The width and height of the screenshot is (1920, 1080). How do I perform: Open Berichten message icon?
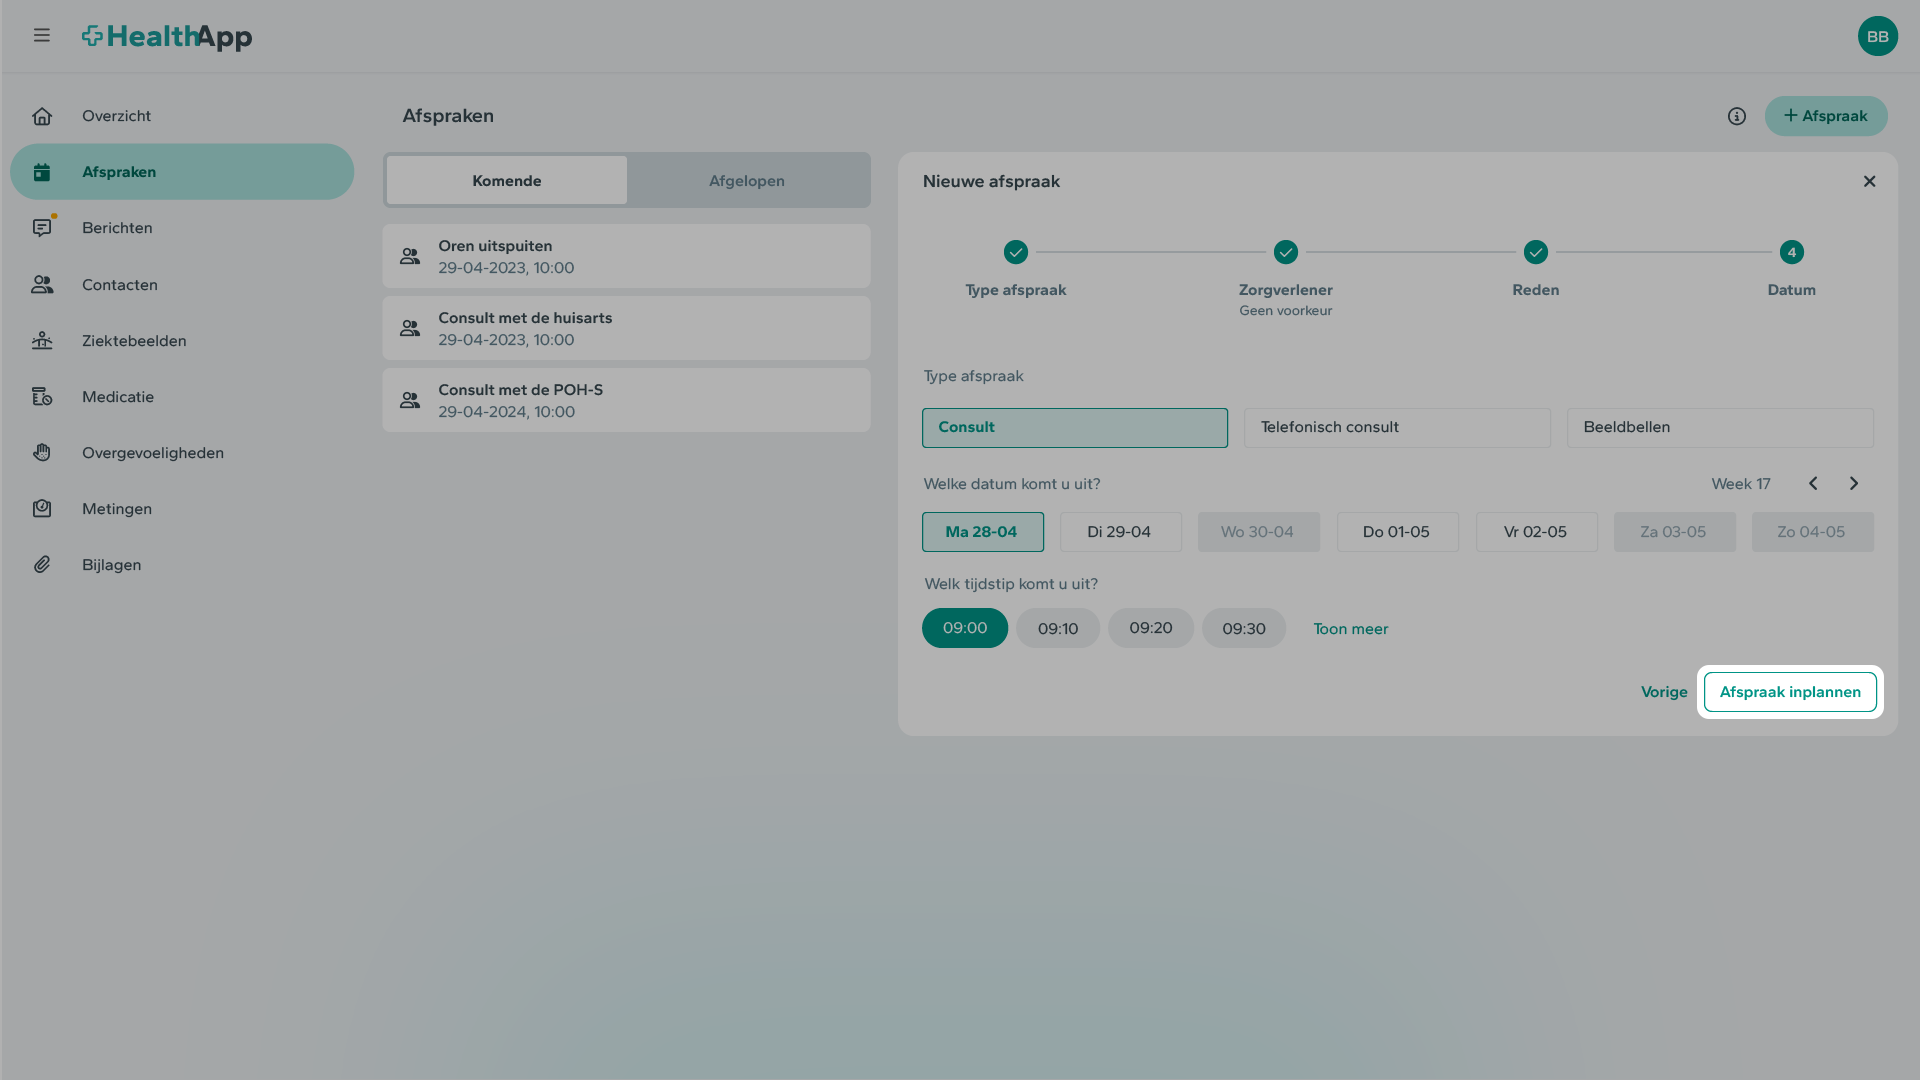[x=42, y=228]
